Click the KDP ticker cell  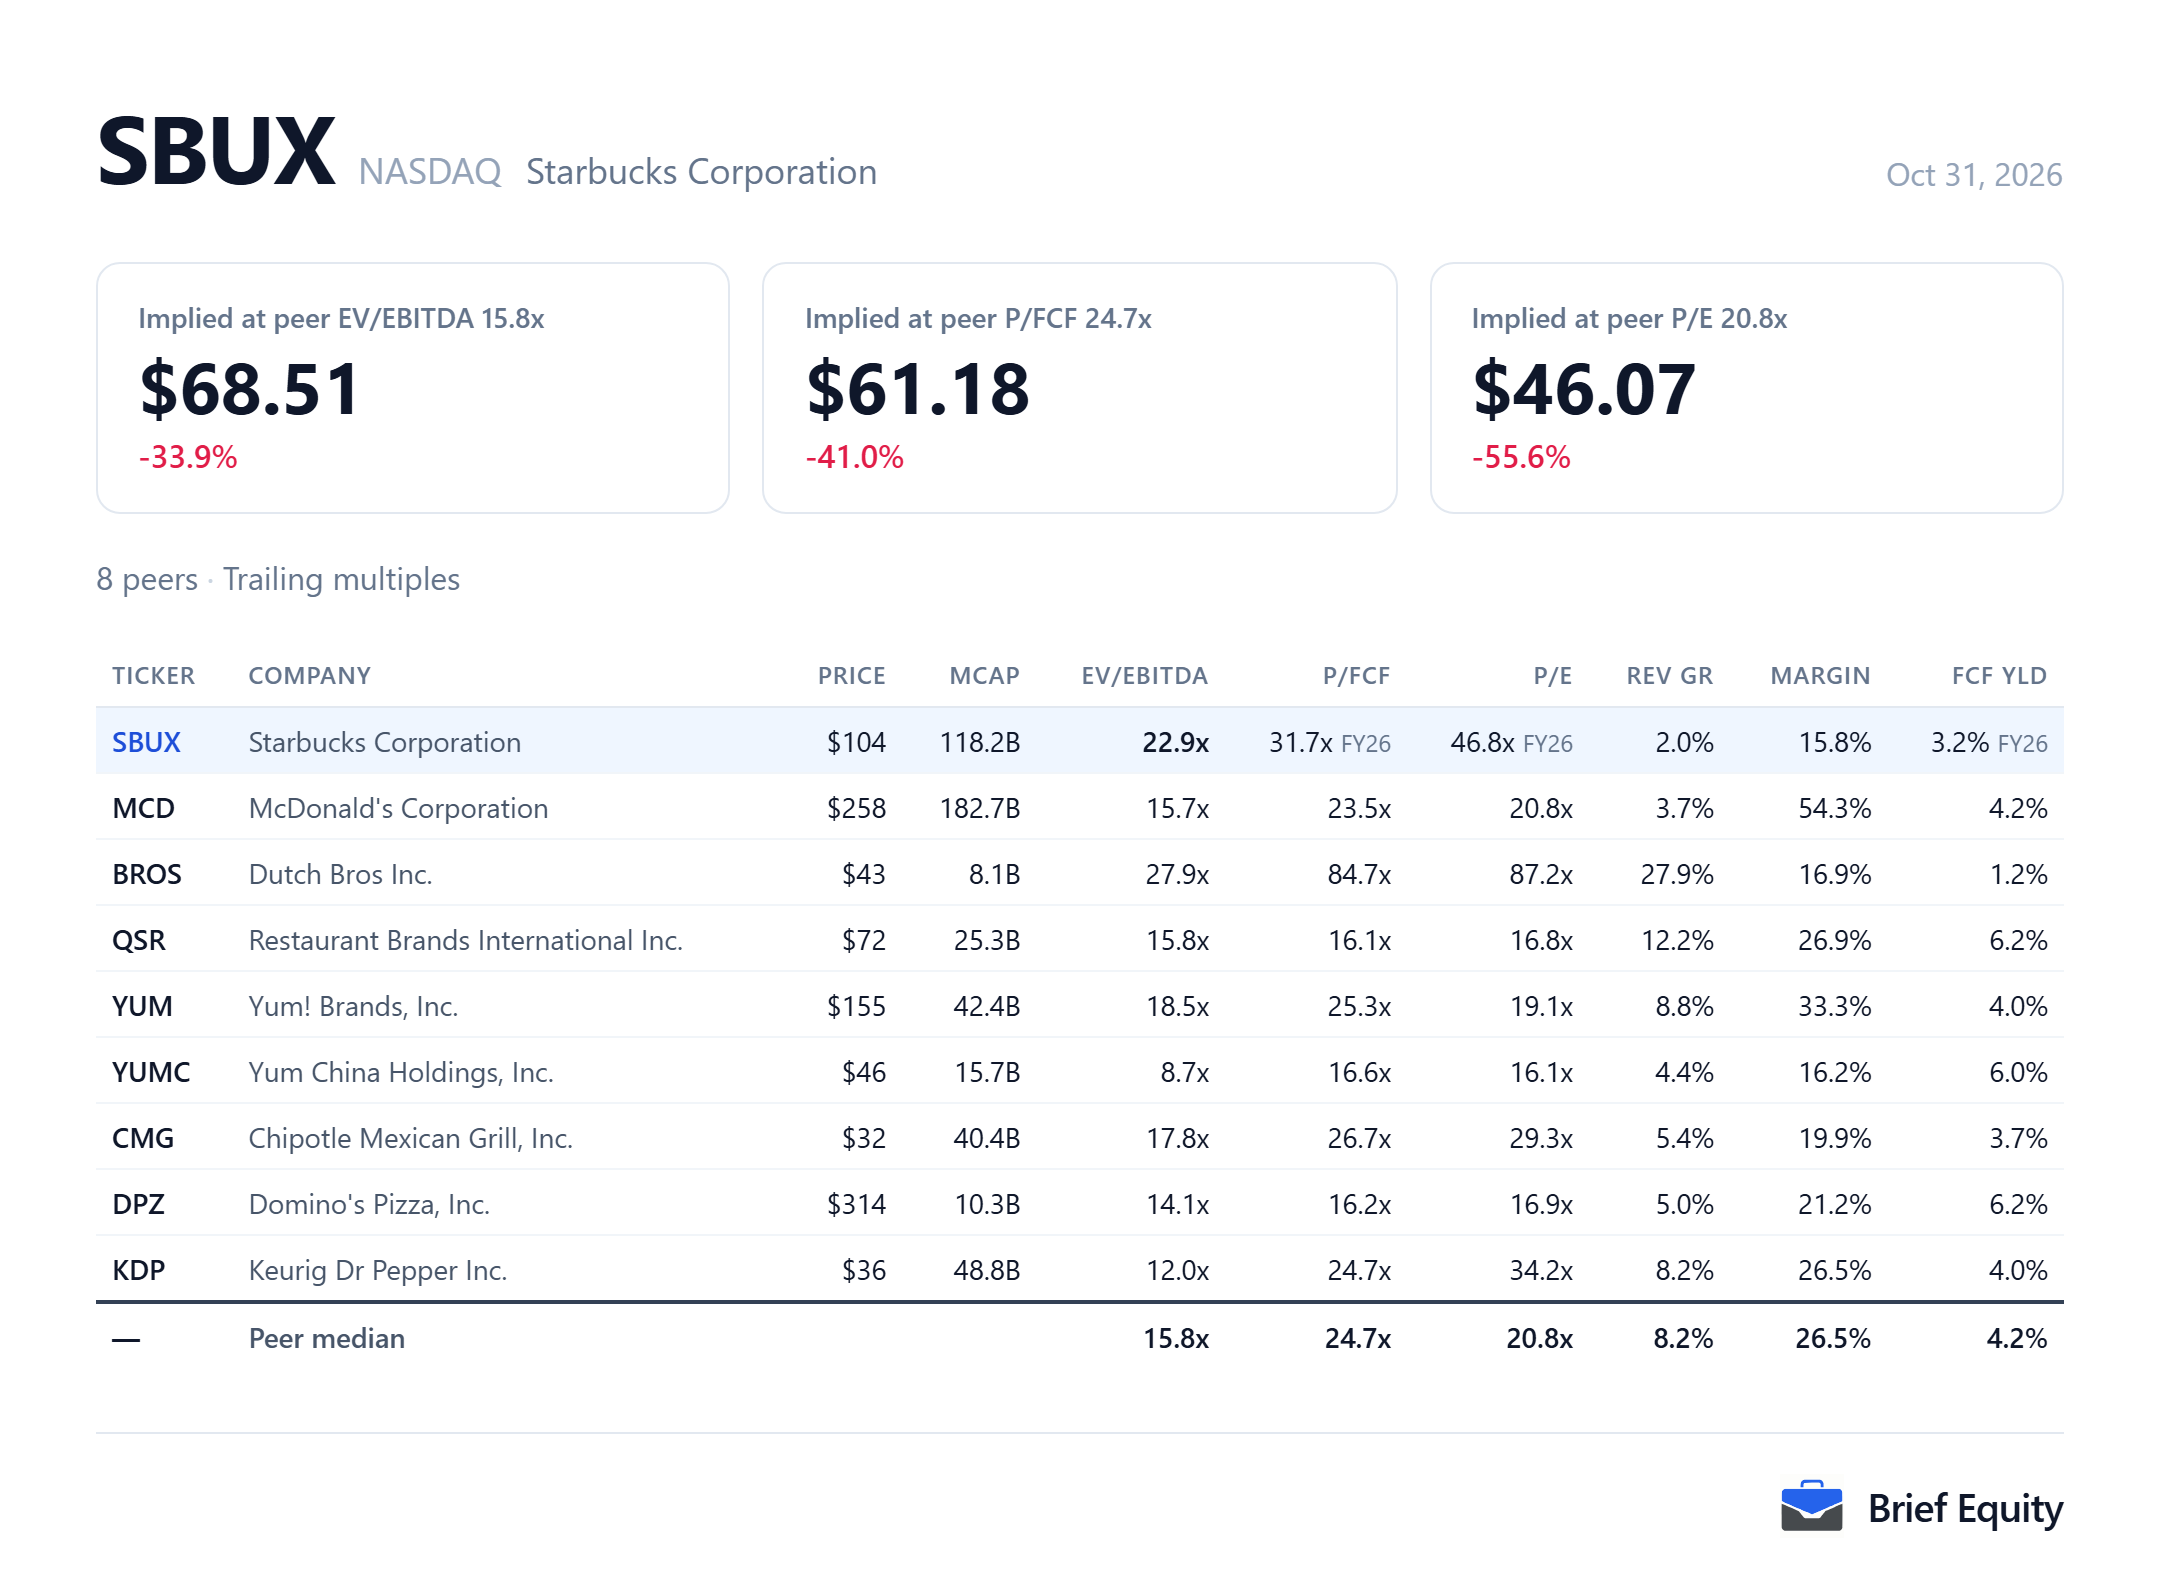click(138, 1270)
